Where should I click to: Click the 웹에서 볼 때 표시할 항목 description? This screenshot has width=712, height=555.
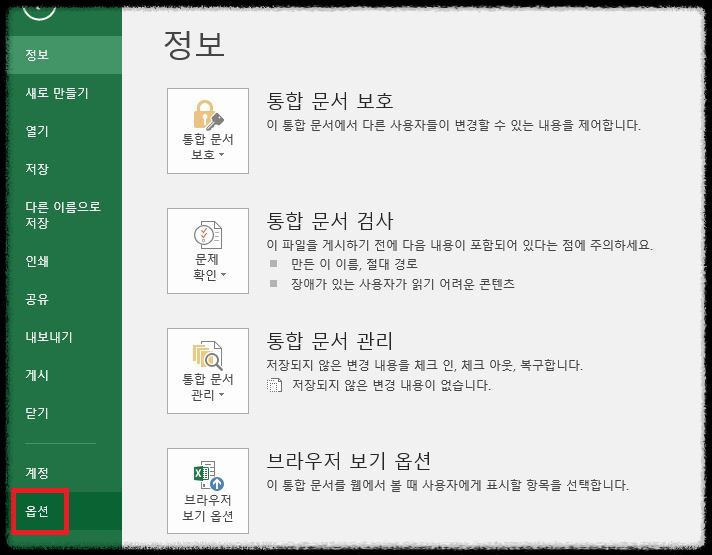[x=448, y=485]
